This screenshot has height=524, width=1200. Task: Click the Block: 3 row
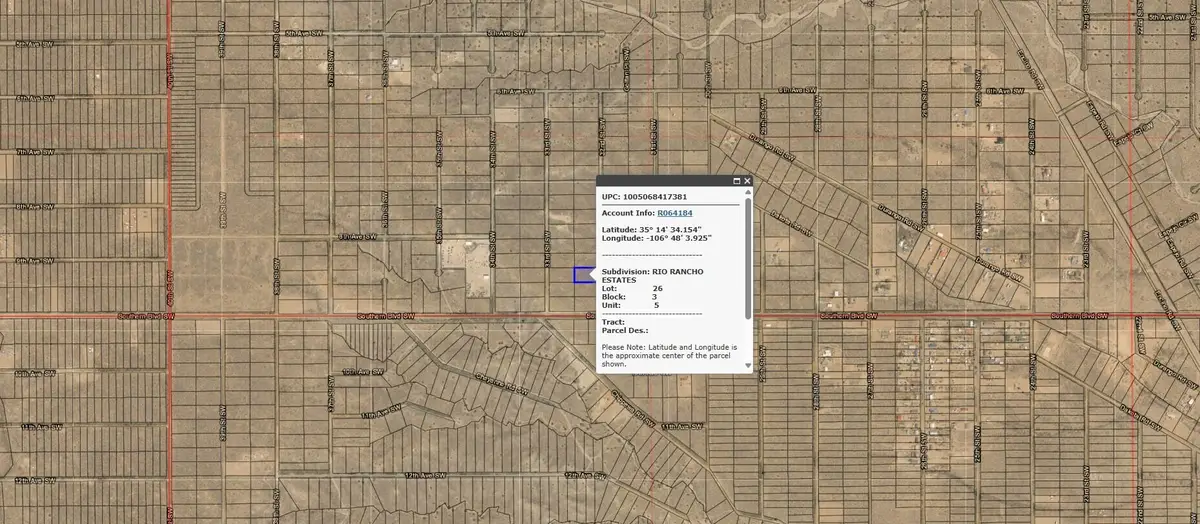(629, 297)
